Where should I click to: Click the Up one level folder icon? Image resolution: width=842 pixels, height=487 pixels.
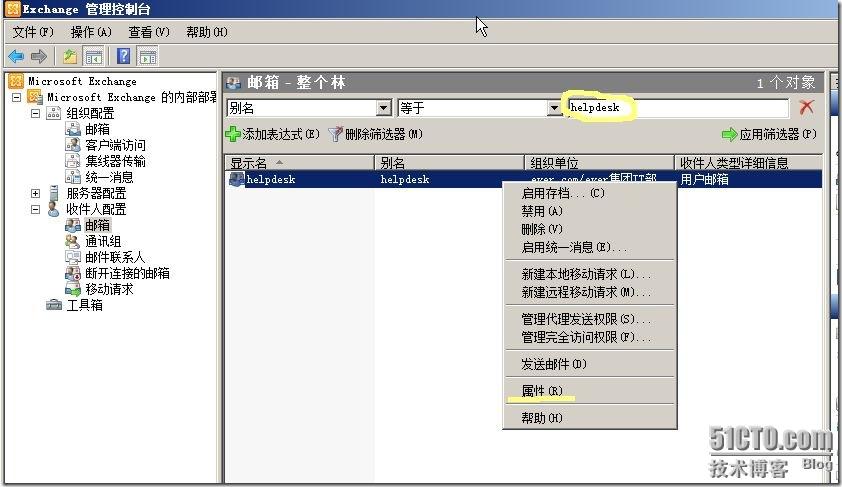[70, 56]
